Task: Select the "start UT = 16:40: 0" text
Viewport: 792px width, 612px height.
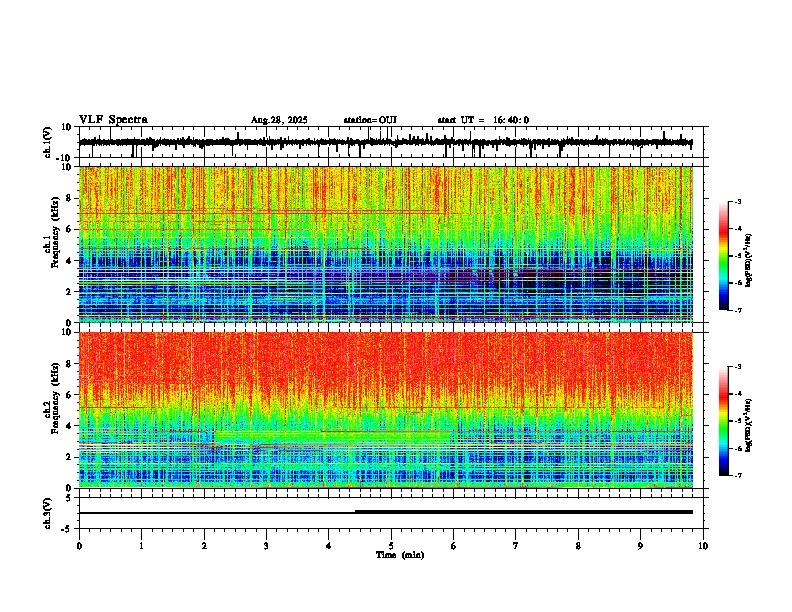Action: tap(483, 120)
